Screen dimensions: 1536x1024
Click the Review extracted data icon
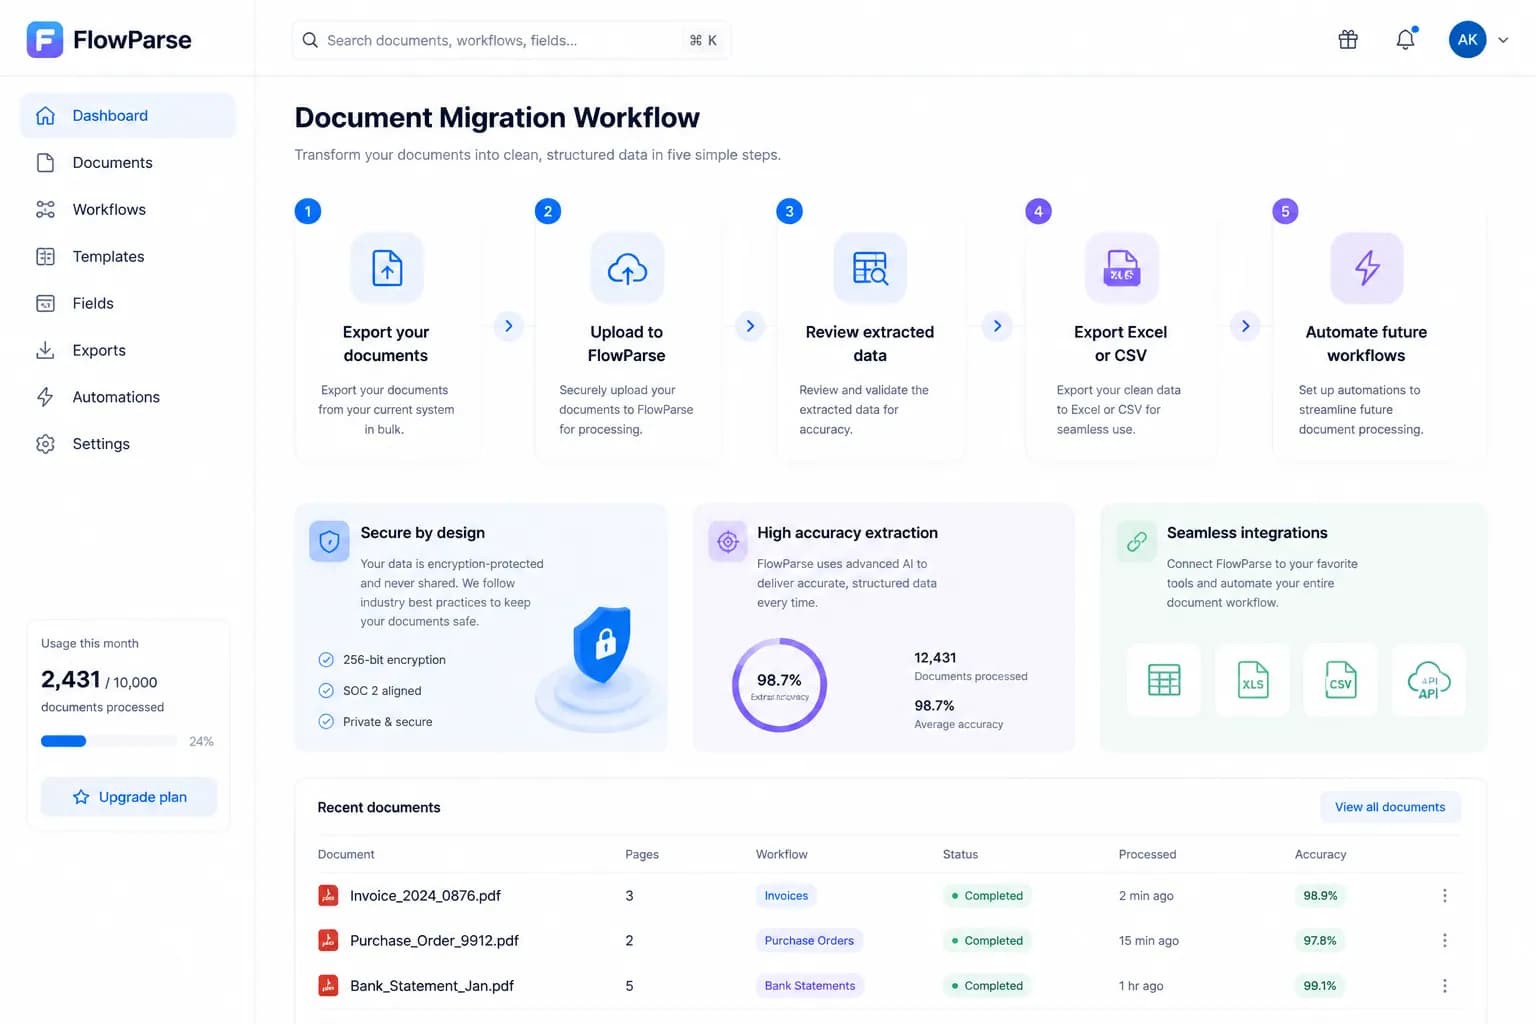click(870, 268)
